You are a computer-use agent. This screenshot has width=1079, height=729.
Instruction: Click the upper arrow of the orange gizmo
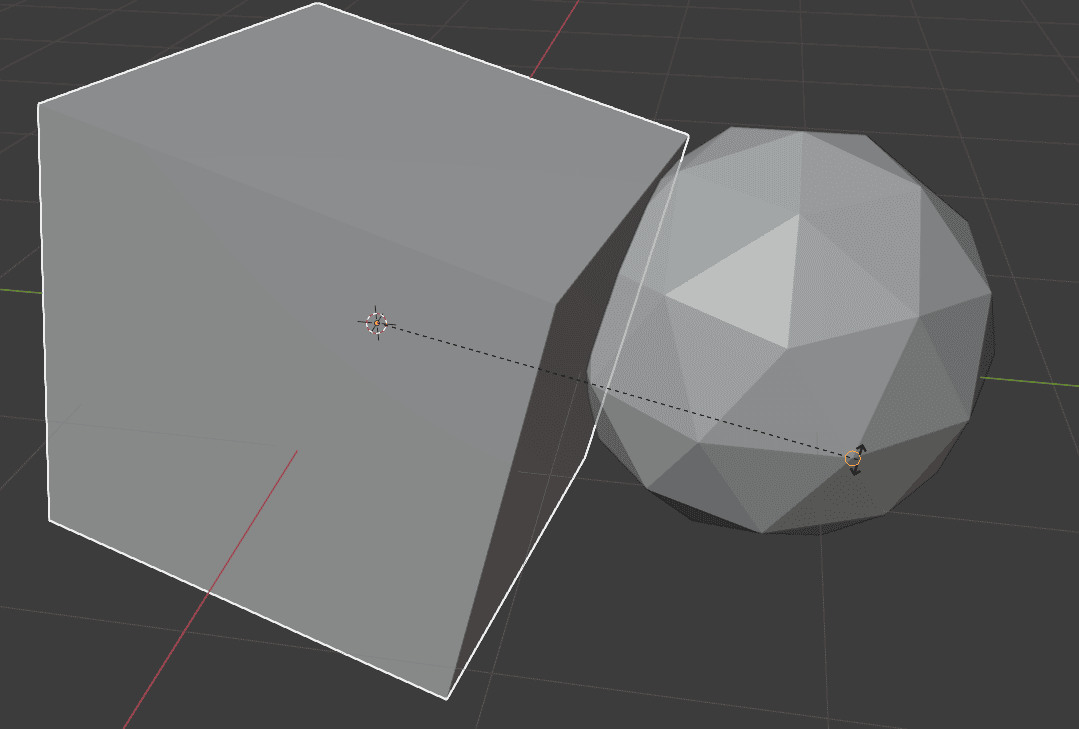click(x=862, y=446)
